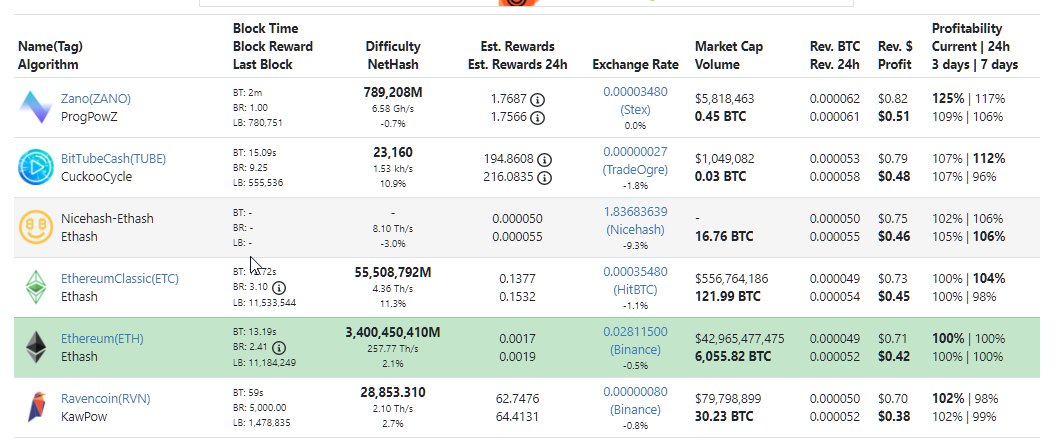The width and height of the screenshot is (1058, 443).
Task: Click ETC difficulty value 55,508,792M
Action: tap(393, 272)
